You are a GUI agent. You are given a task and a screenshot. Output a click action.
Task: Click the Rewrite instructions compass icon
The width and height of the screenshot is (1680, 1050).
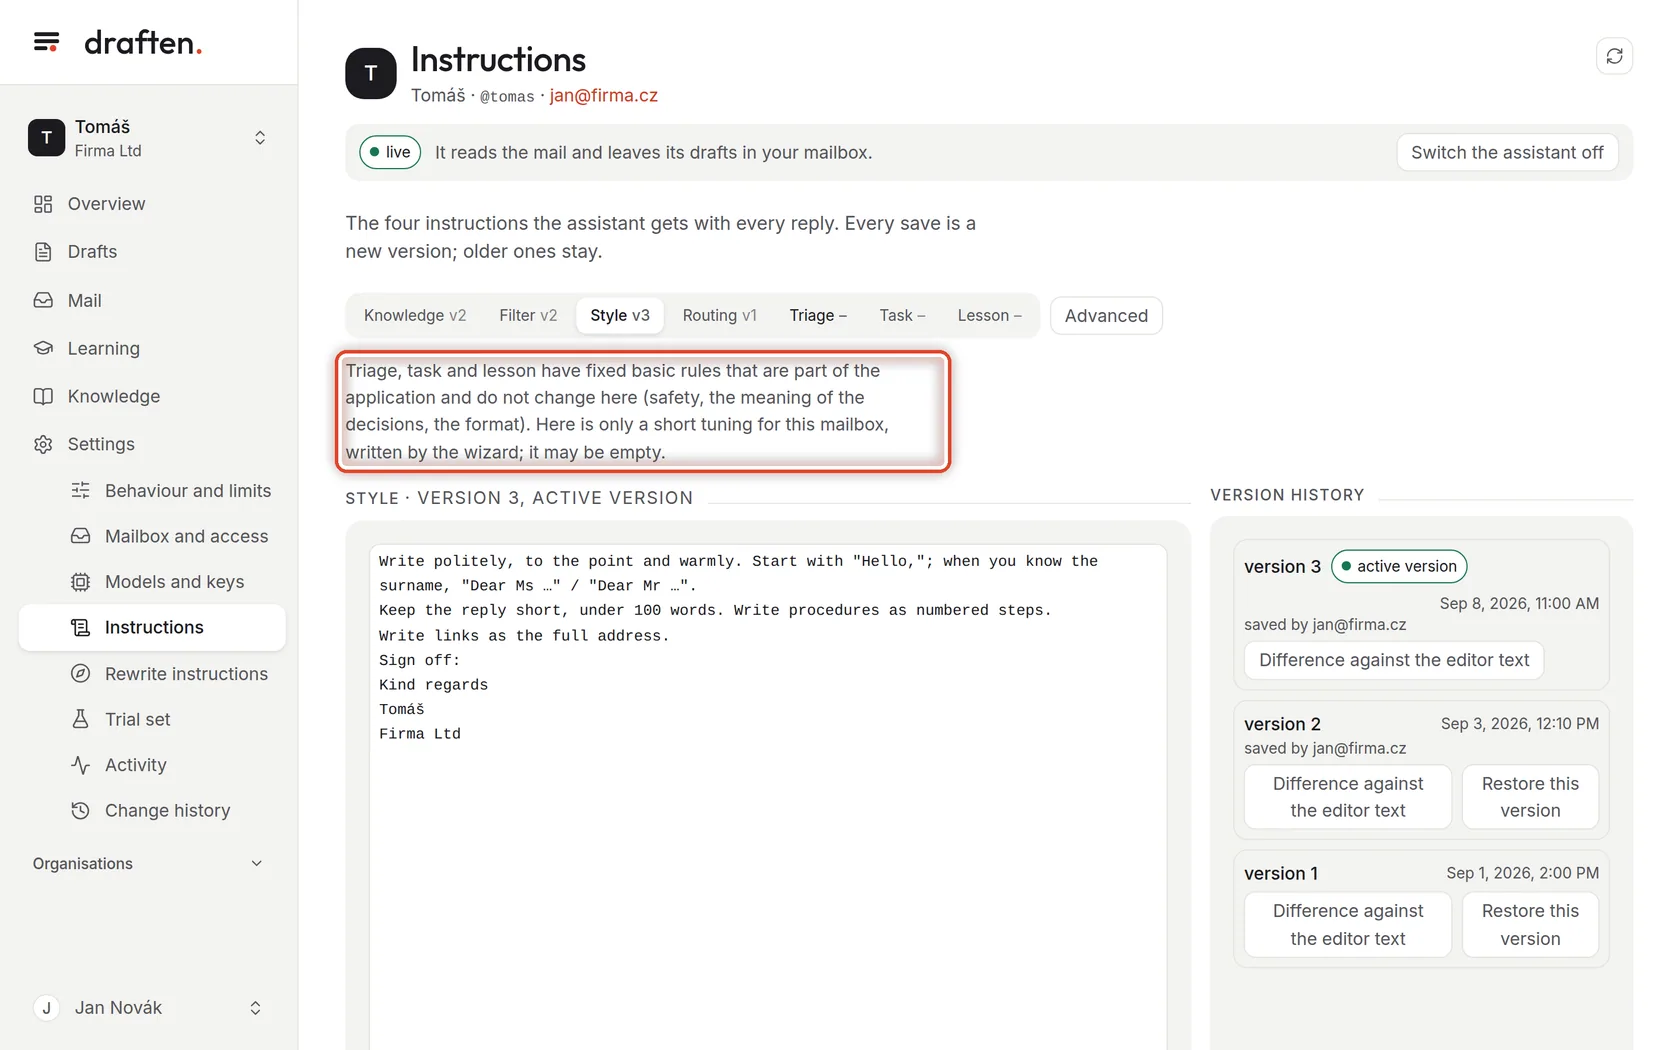81,673
